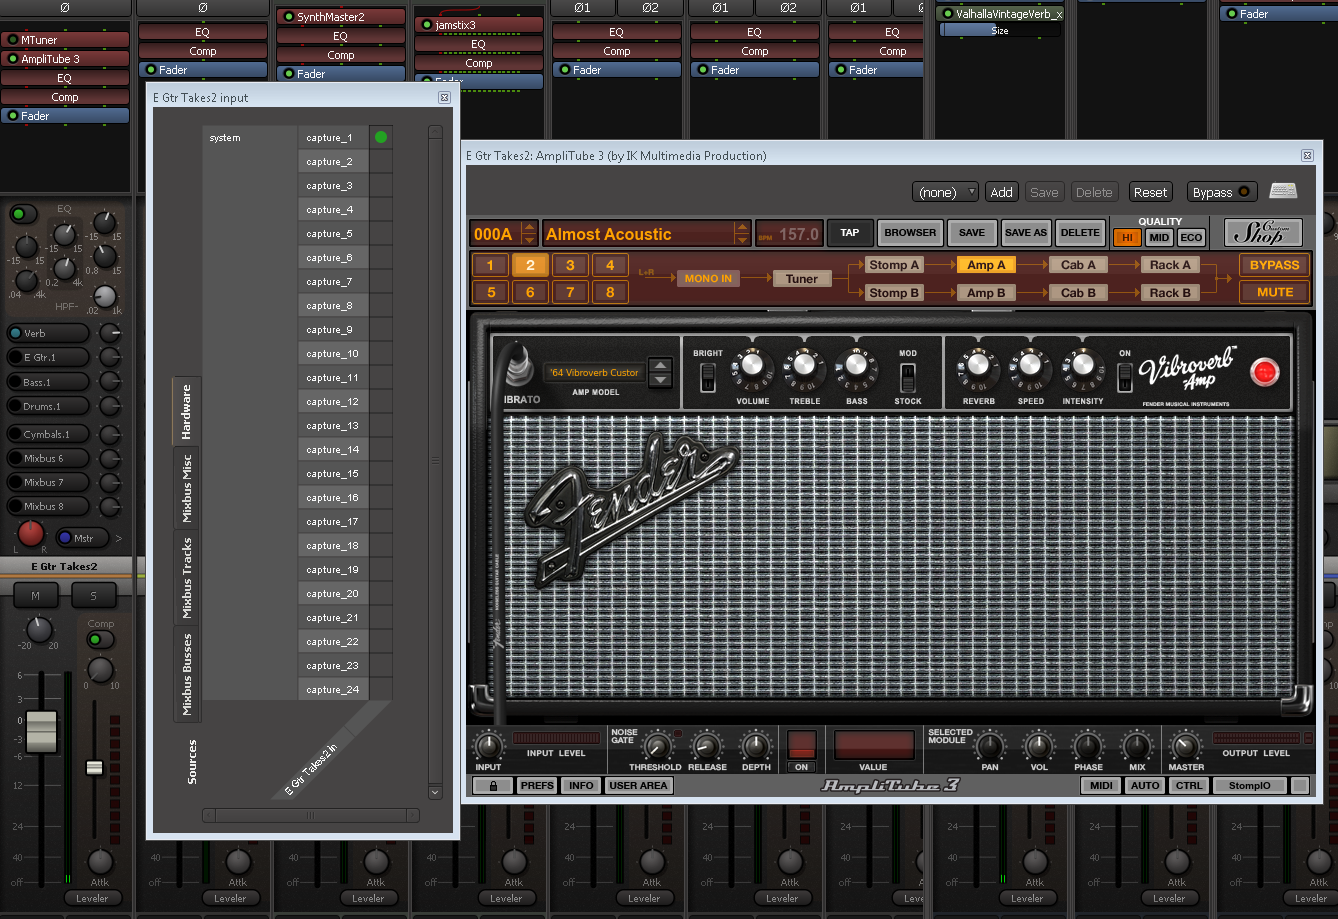
Task: Click the BROWSER button
Action: pyautogui.click(x=910, y=233)
